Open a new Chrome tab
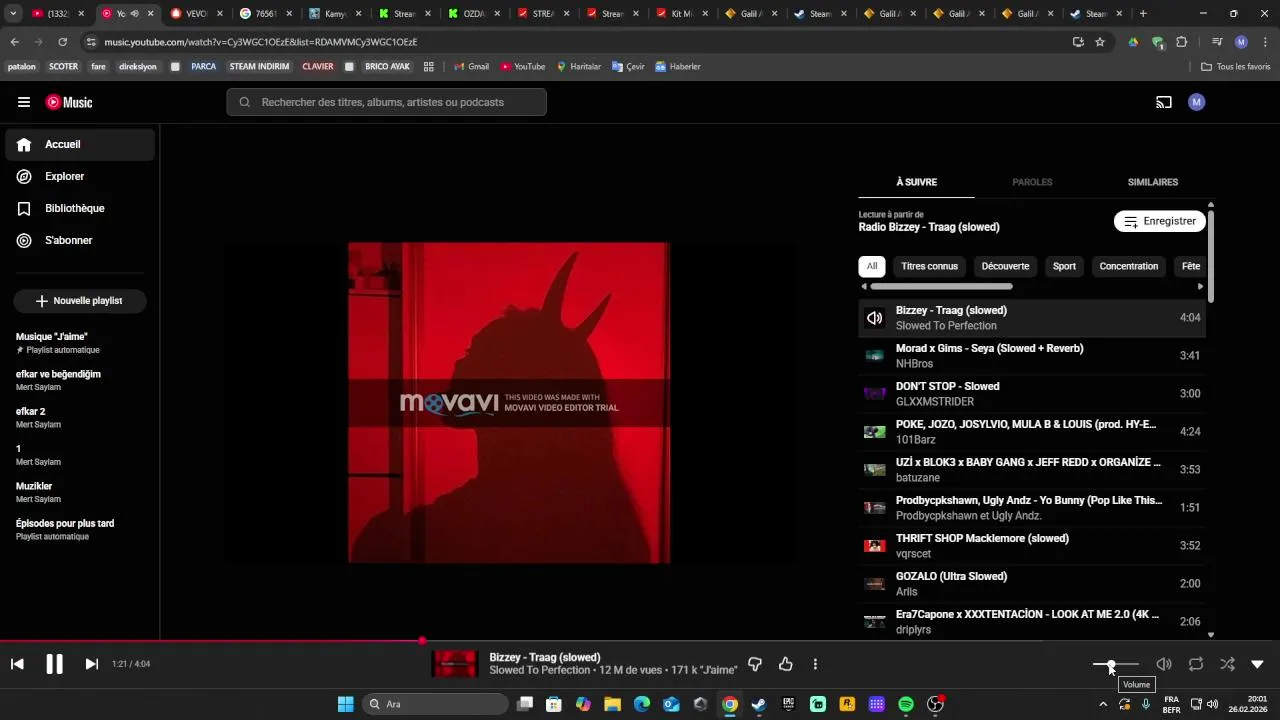Image resolution: width=1280 pixels, height=720 pixels. point(1143,14)
